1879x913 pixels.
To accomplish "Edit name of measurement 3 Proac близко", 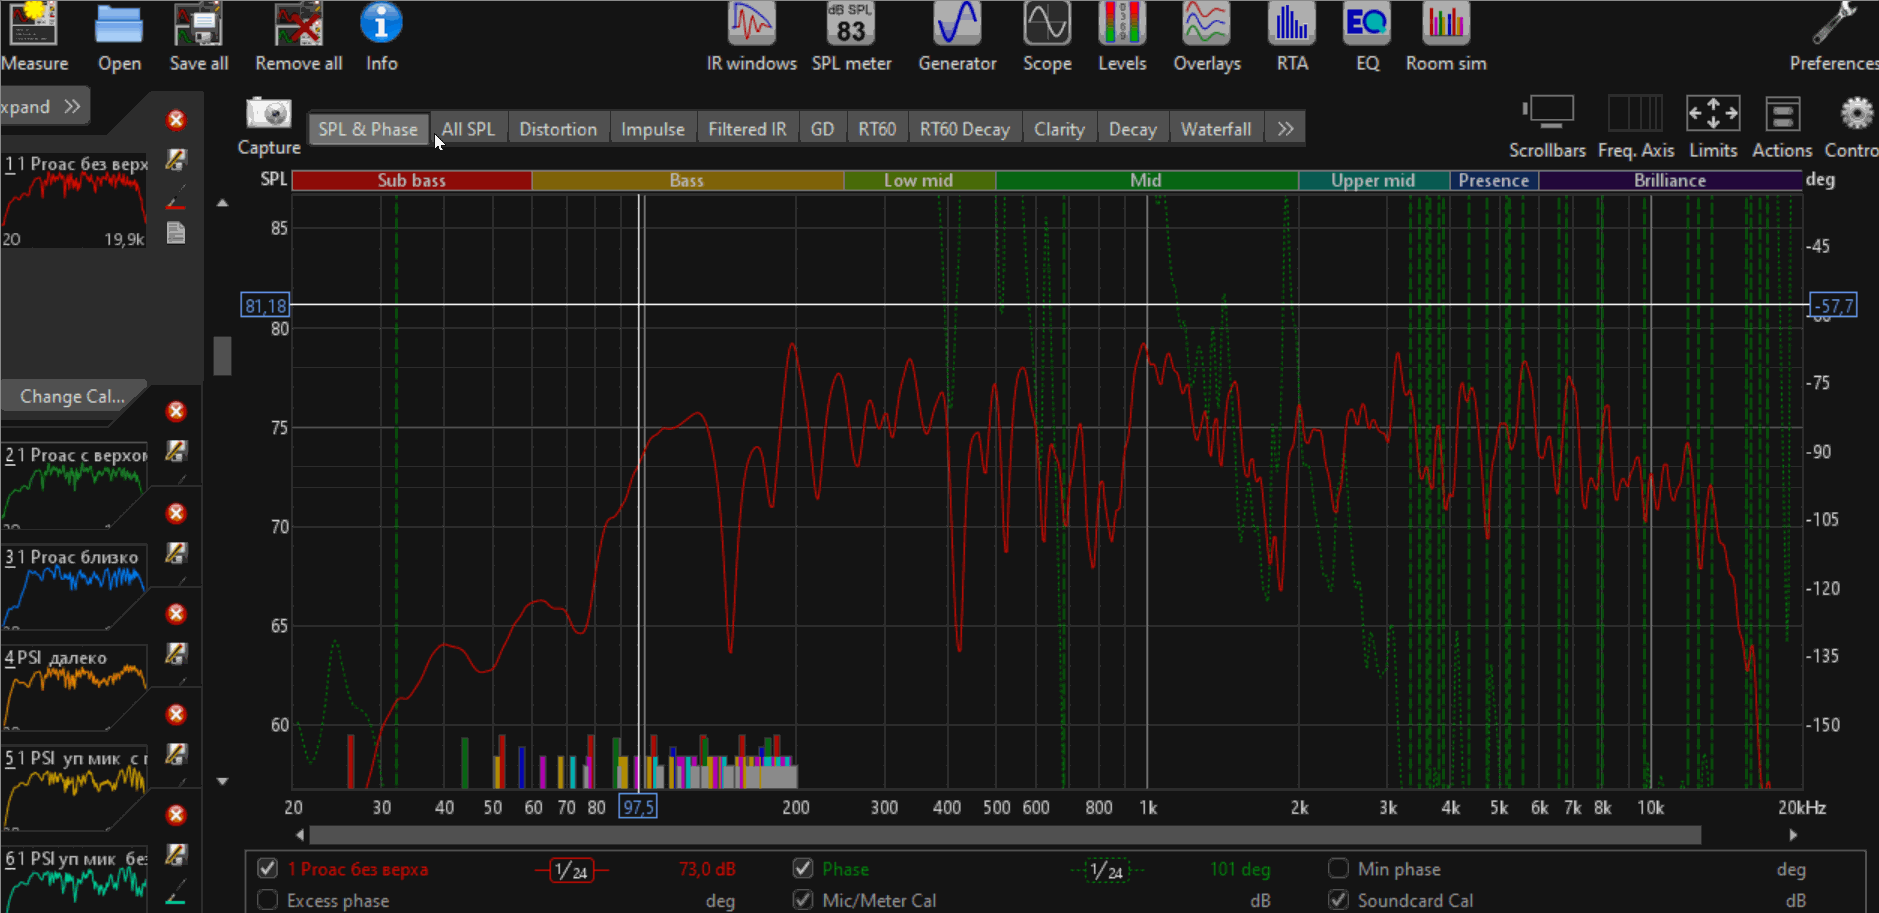I will tap(176, 552).
